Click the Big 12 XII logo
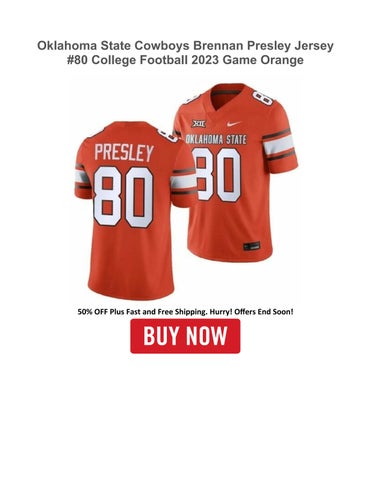Screen dimensions: 371x480 (x=199, y=123)
